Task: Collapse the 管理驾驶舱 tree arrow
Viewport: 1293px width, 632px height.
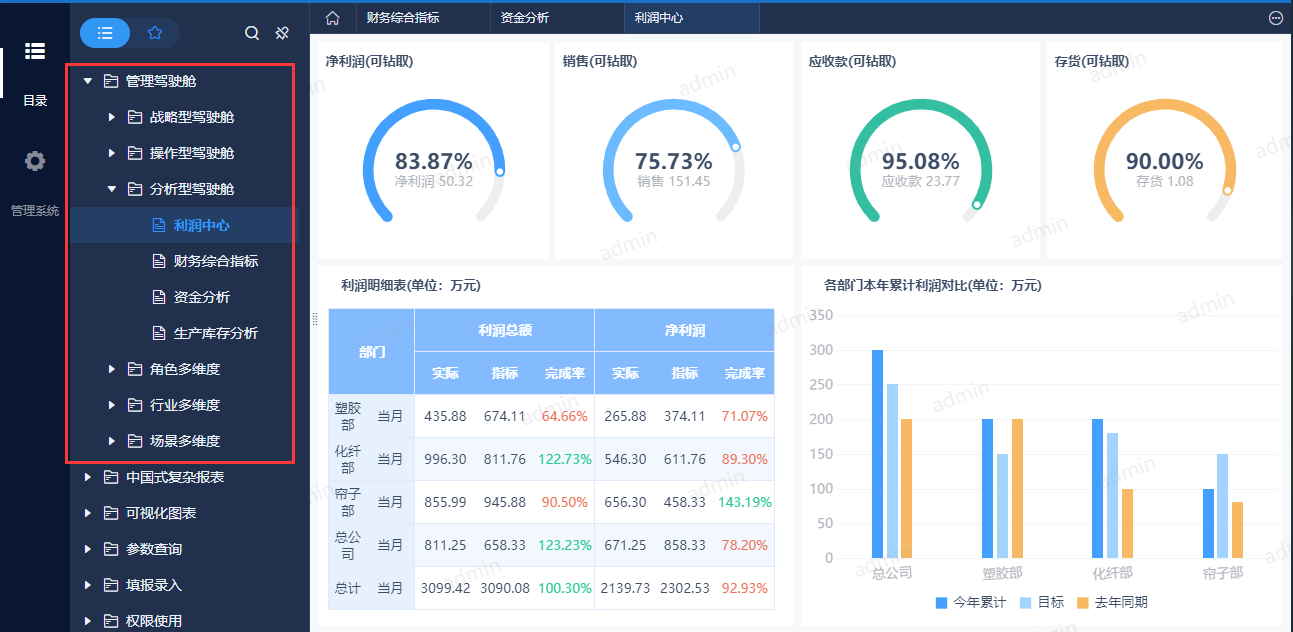Action: coord(88,81)
